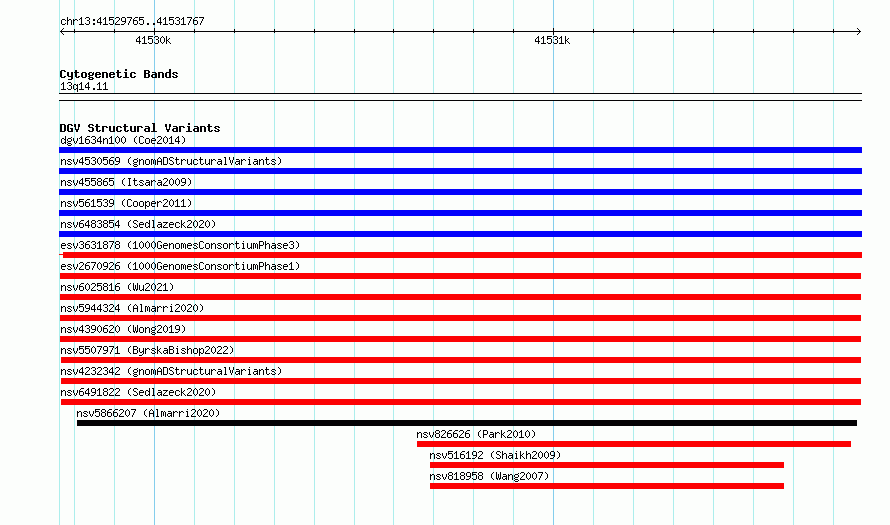
Task: Select the blue bar under nsv455865
Action: [x=460, y=192]
